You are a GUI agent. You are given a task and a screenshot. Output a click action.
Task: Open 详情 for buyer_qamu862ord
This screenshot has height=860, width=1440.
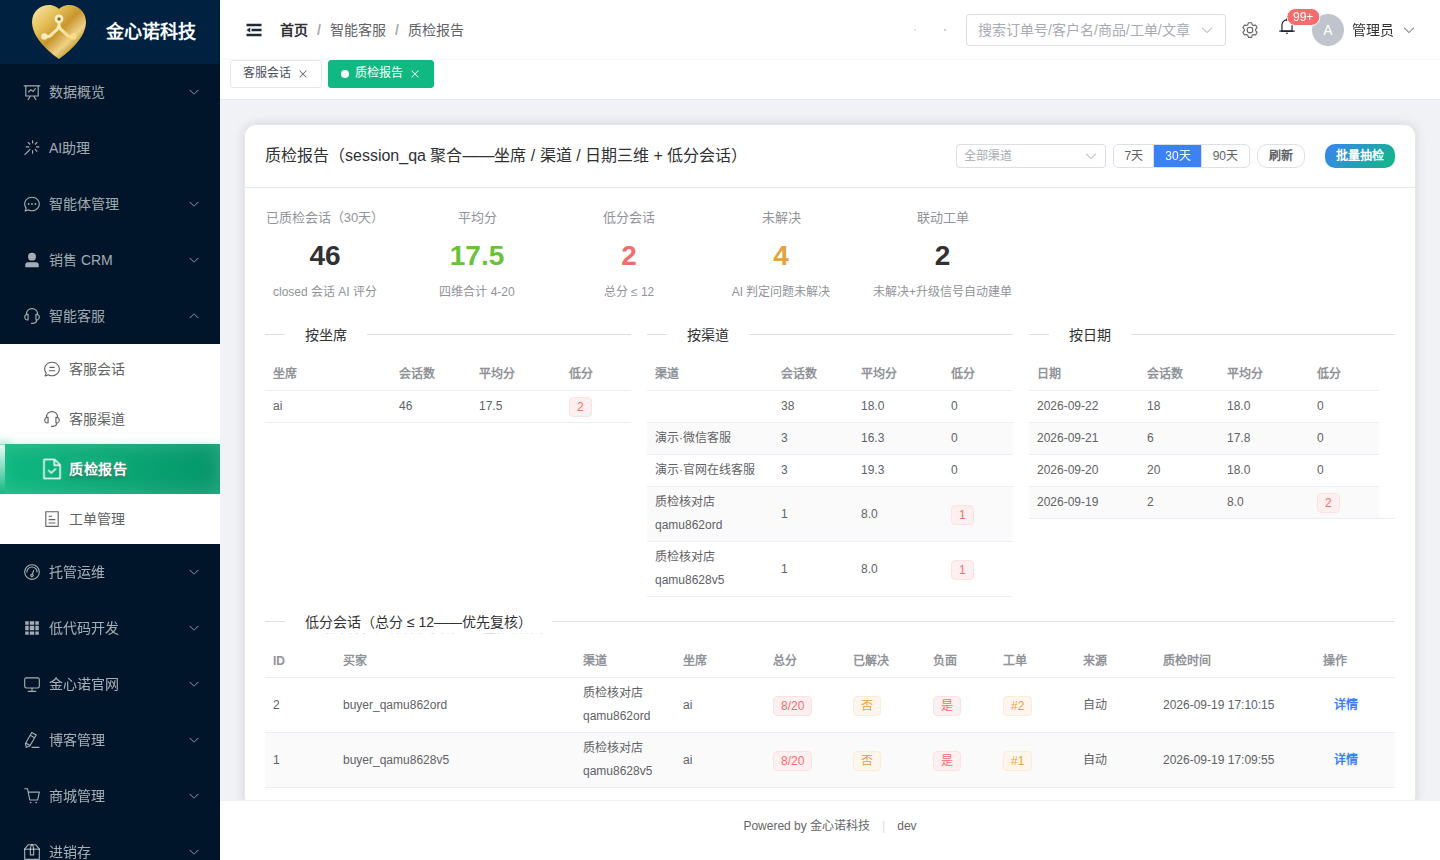(1346, 704)
